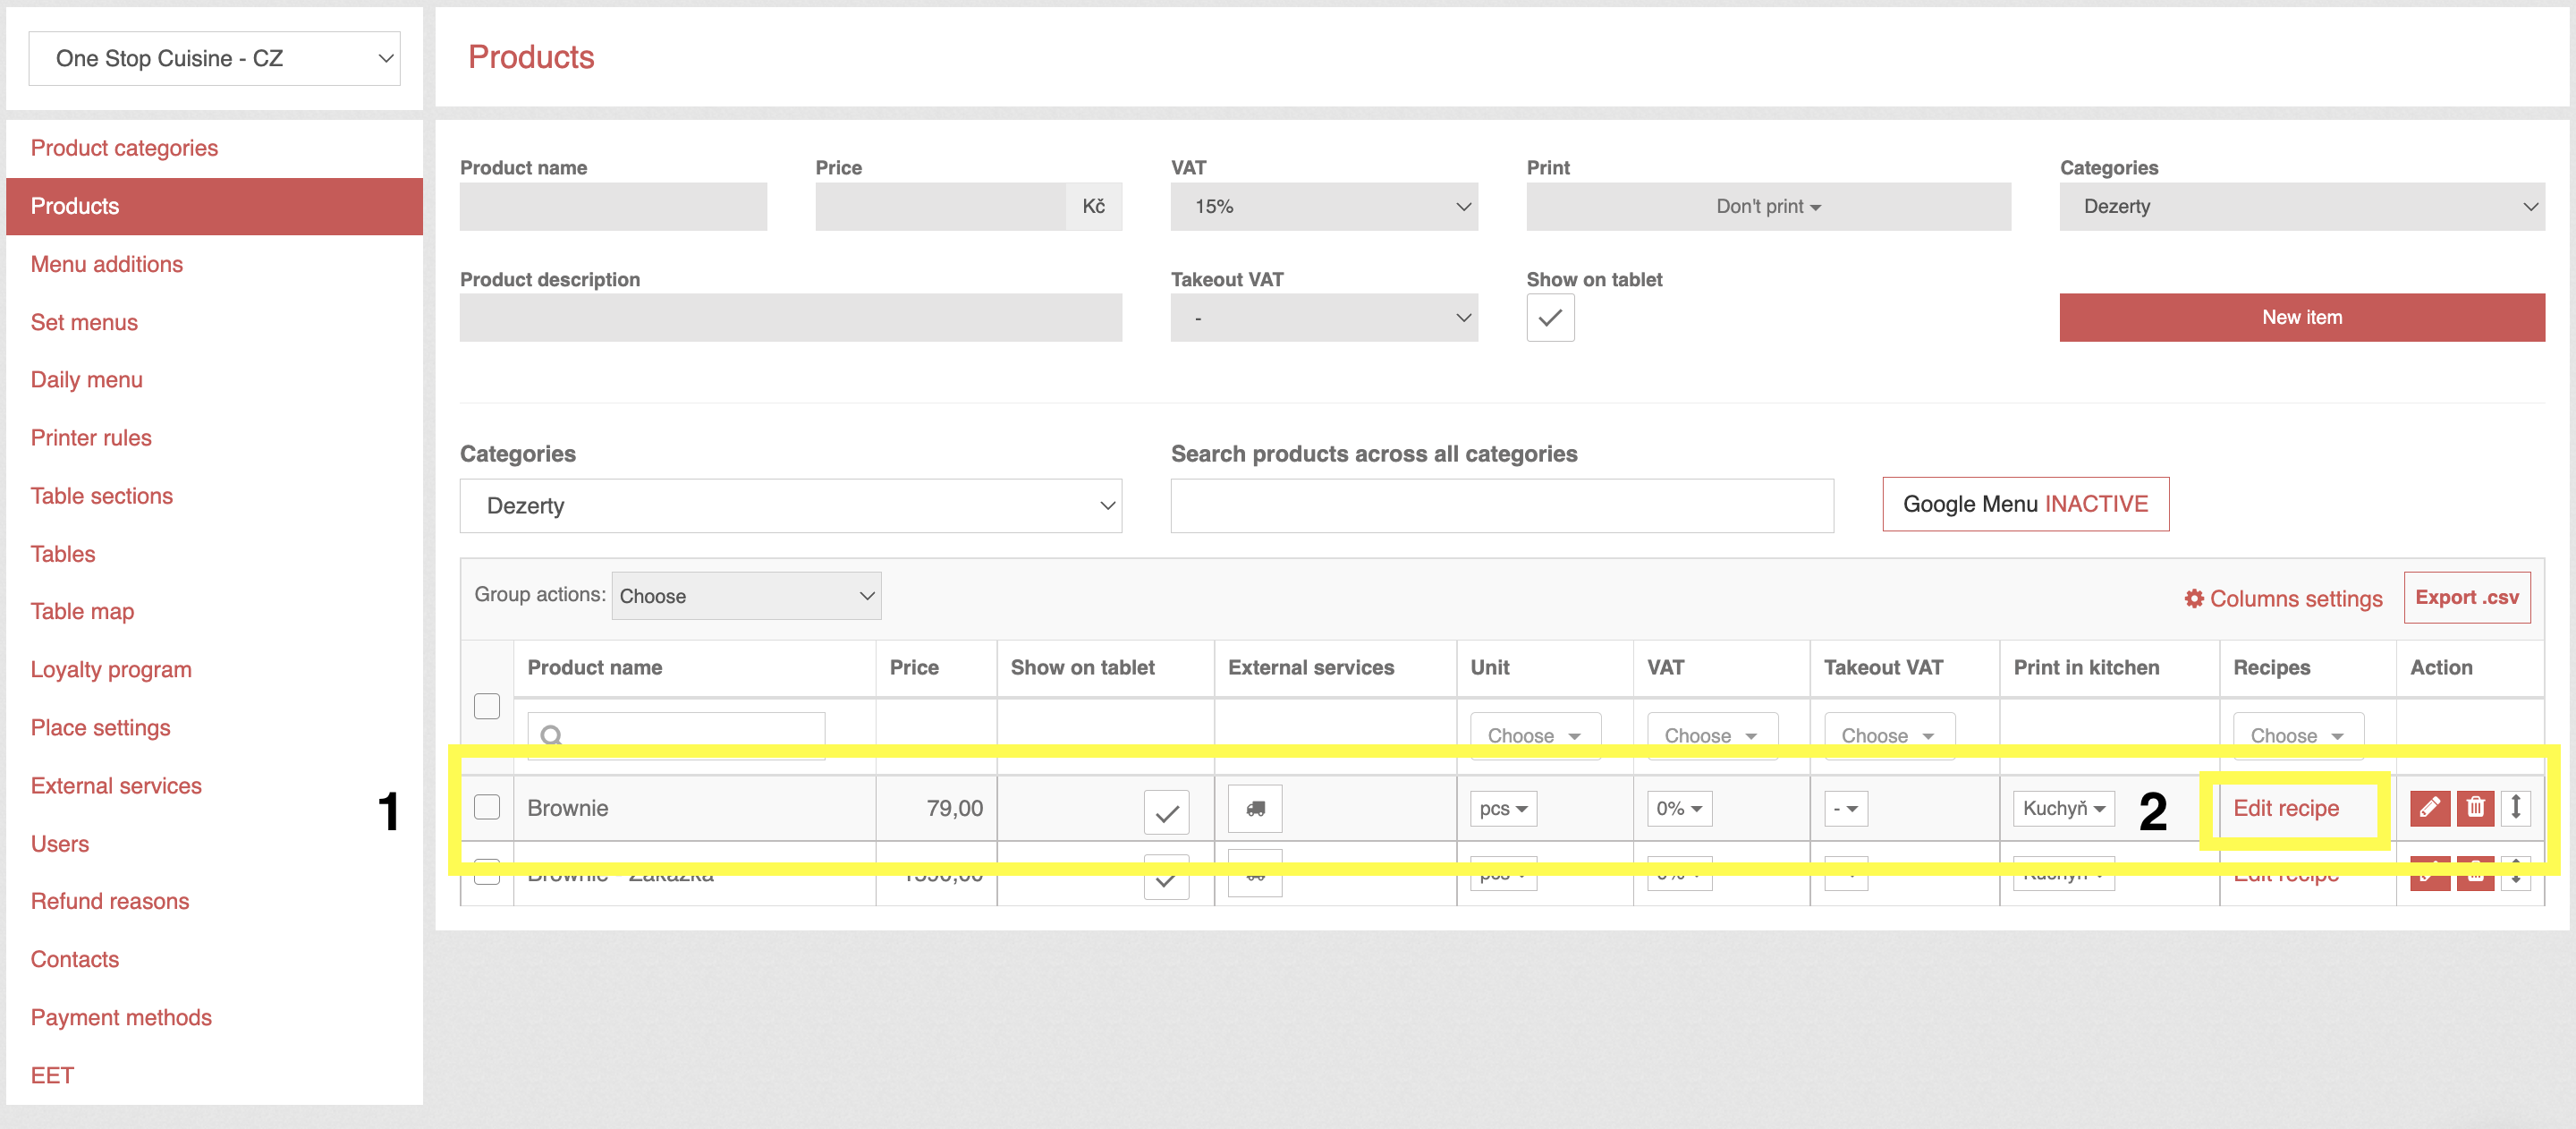Open Table map
This screenshot has width=2576, height=1129.
82,611
